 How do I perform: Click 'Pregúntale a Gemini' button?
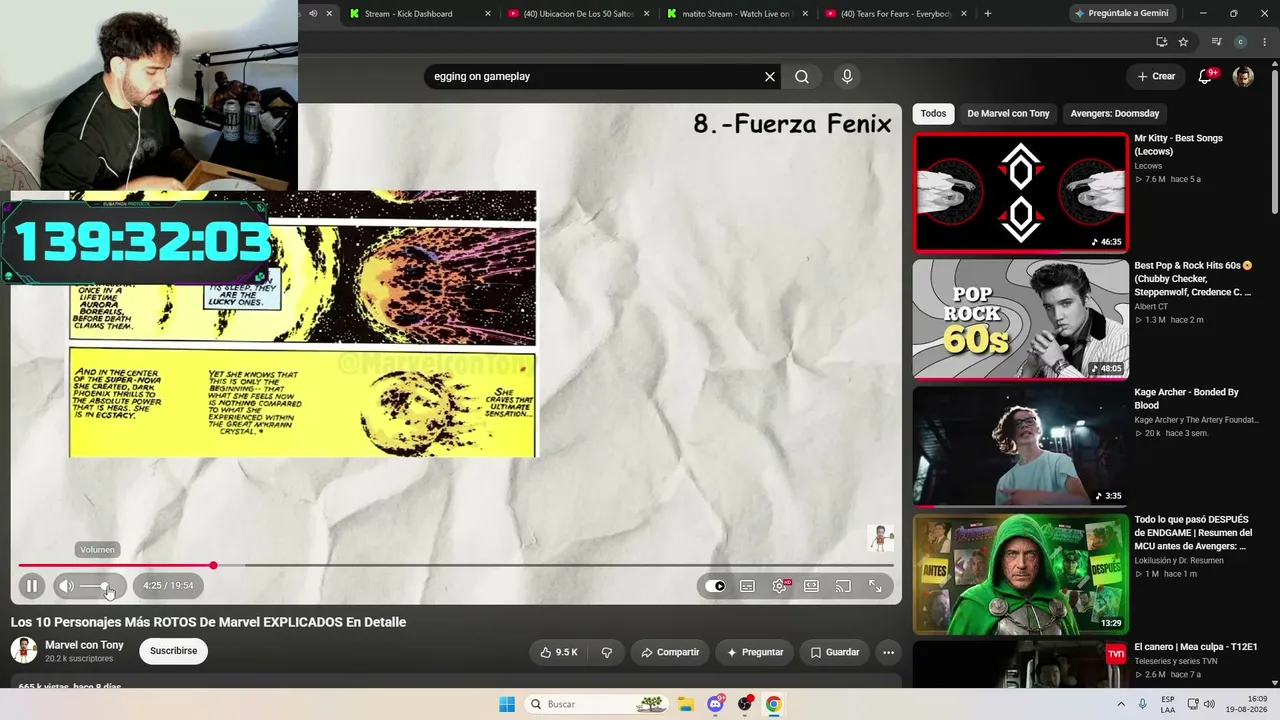pos(1120,14)
